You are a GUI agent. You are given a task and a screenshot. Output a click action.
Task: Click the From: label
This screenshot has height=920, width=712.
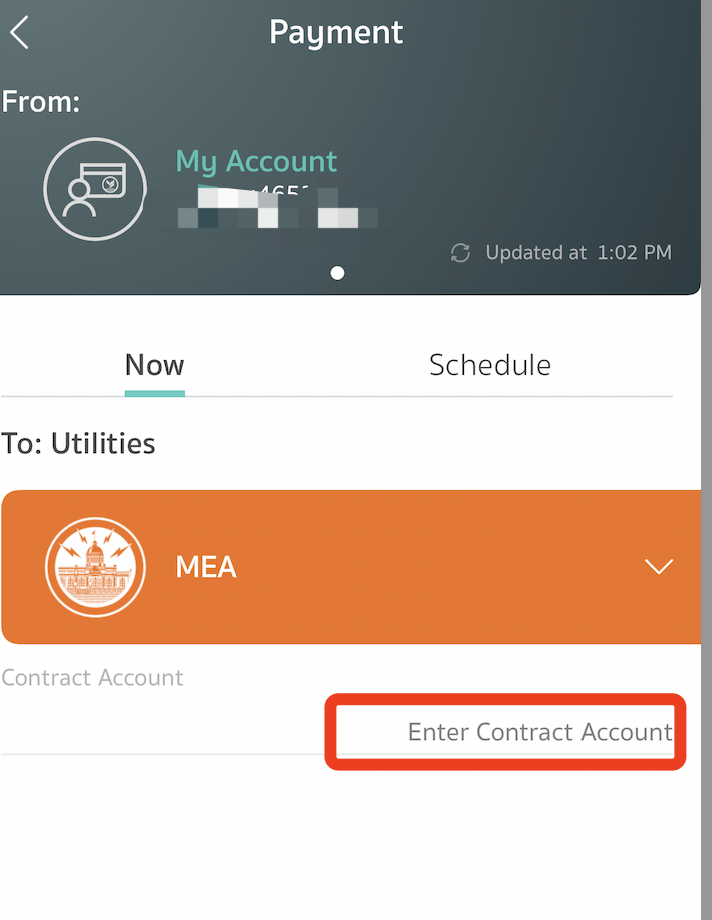(x=41, y=101)
